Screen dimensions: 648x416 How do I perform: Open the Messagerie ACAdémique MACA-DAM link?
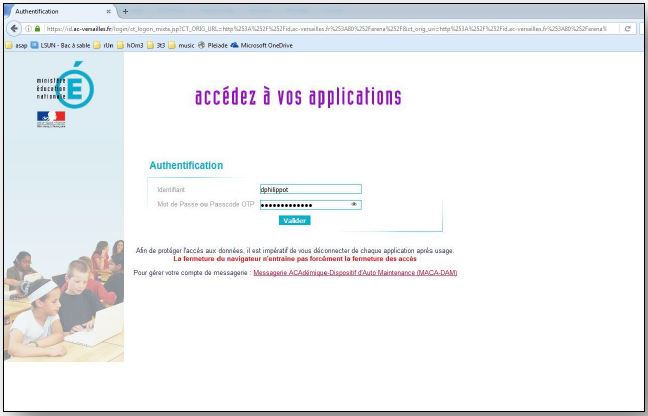coord(355,272)
